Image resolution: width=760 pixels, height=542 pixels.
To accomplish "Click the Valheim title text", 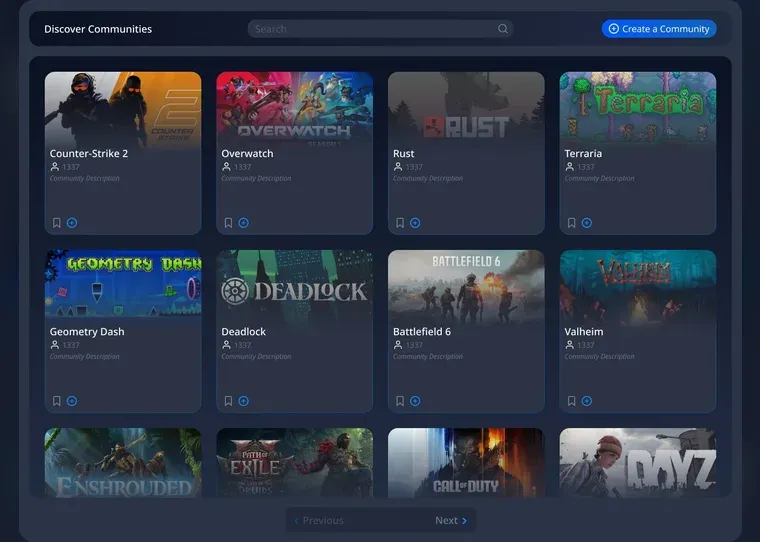I will (584, 332).
